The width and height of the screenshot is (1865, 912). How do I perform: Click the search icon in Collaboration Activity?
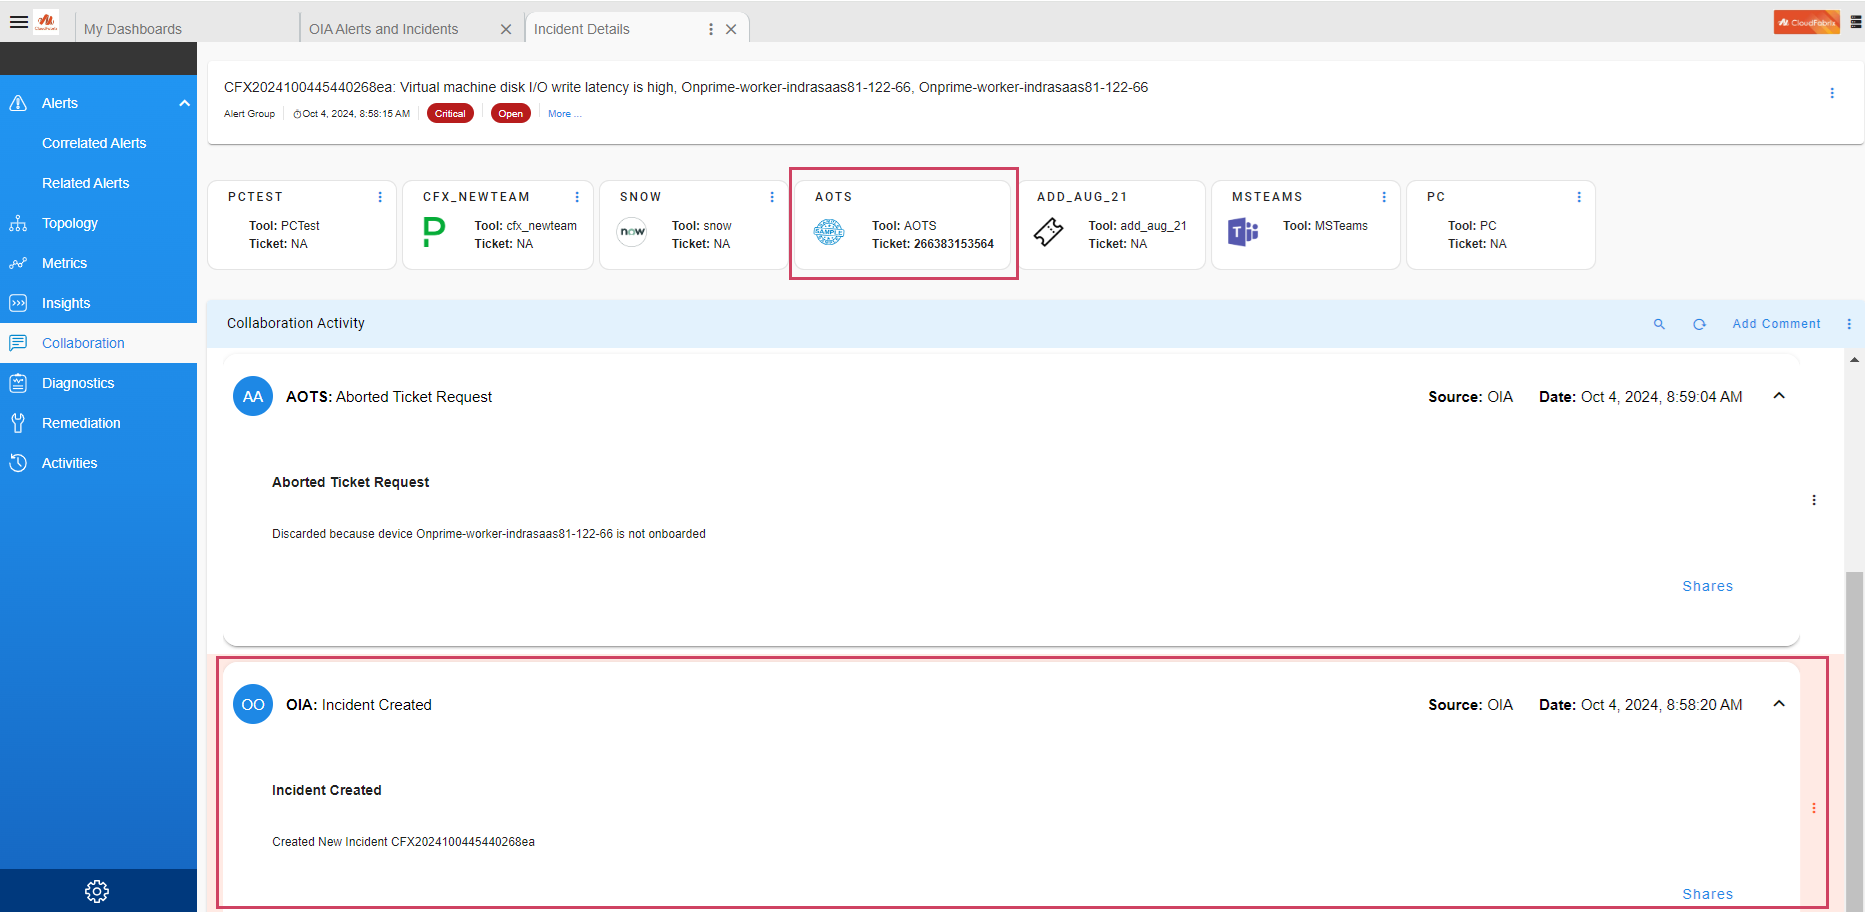1659,324
